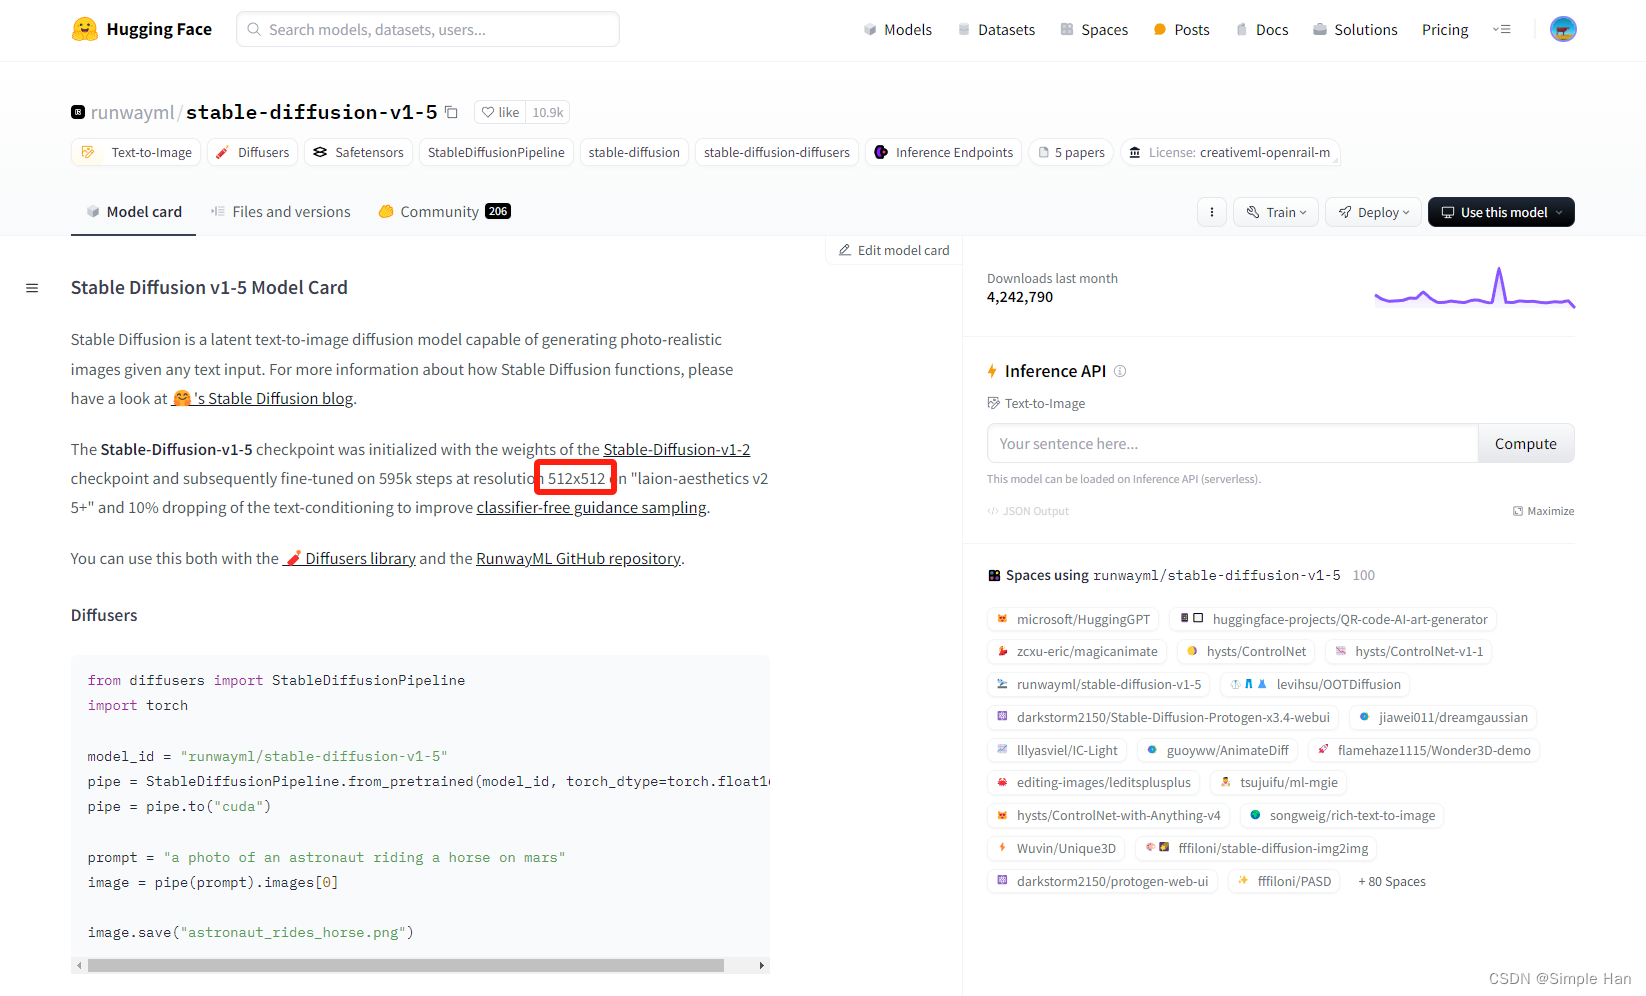This screenshot has width=1646, height=996.
Task: Open hysts/ControlNet space
Action: pyautogui.click(x=1246, y=651)
